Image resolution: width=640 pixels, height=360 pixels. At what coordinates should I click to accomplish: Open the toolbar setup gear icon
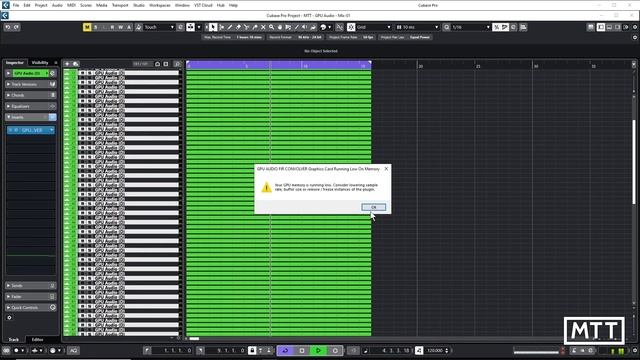pyautogui.click(x=635, y=27)
